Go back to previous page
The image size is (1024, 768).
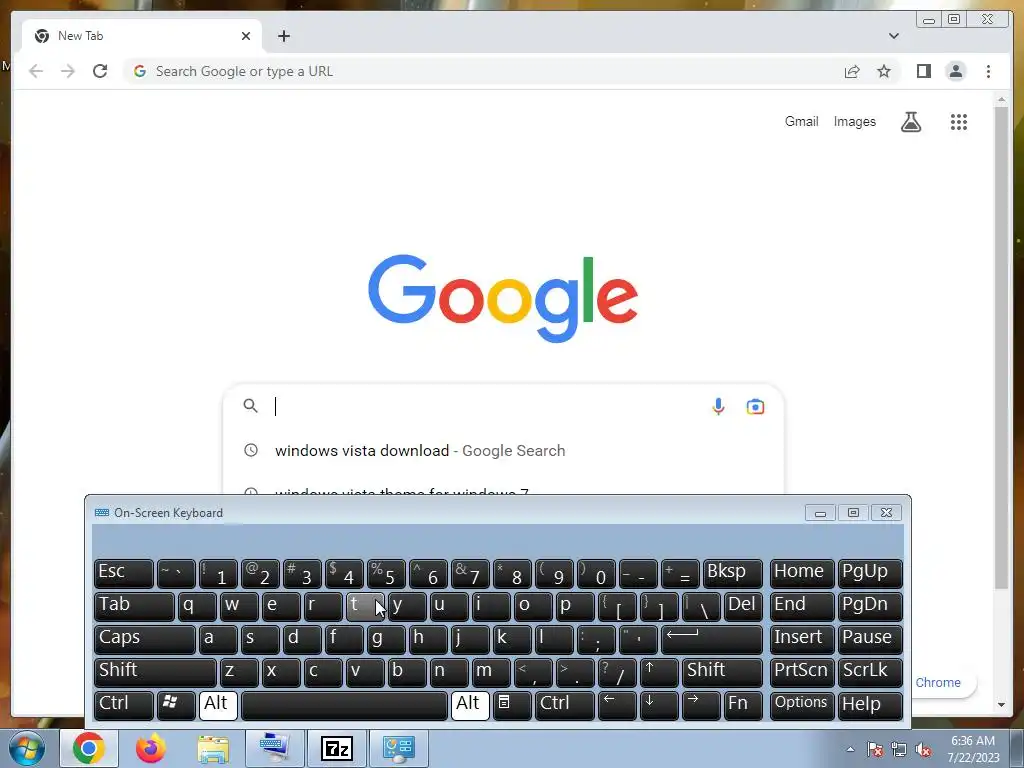(x=36, y=71)
